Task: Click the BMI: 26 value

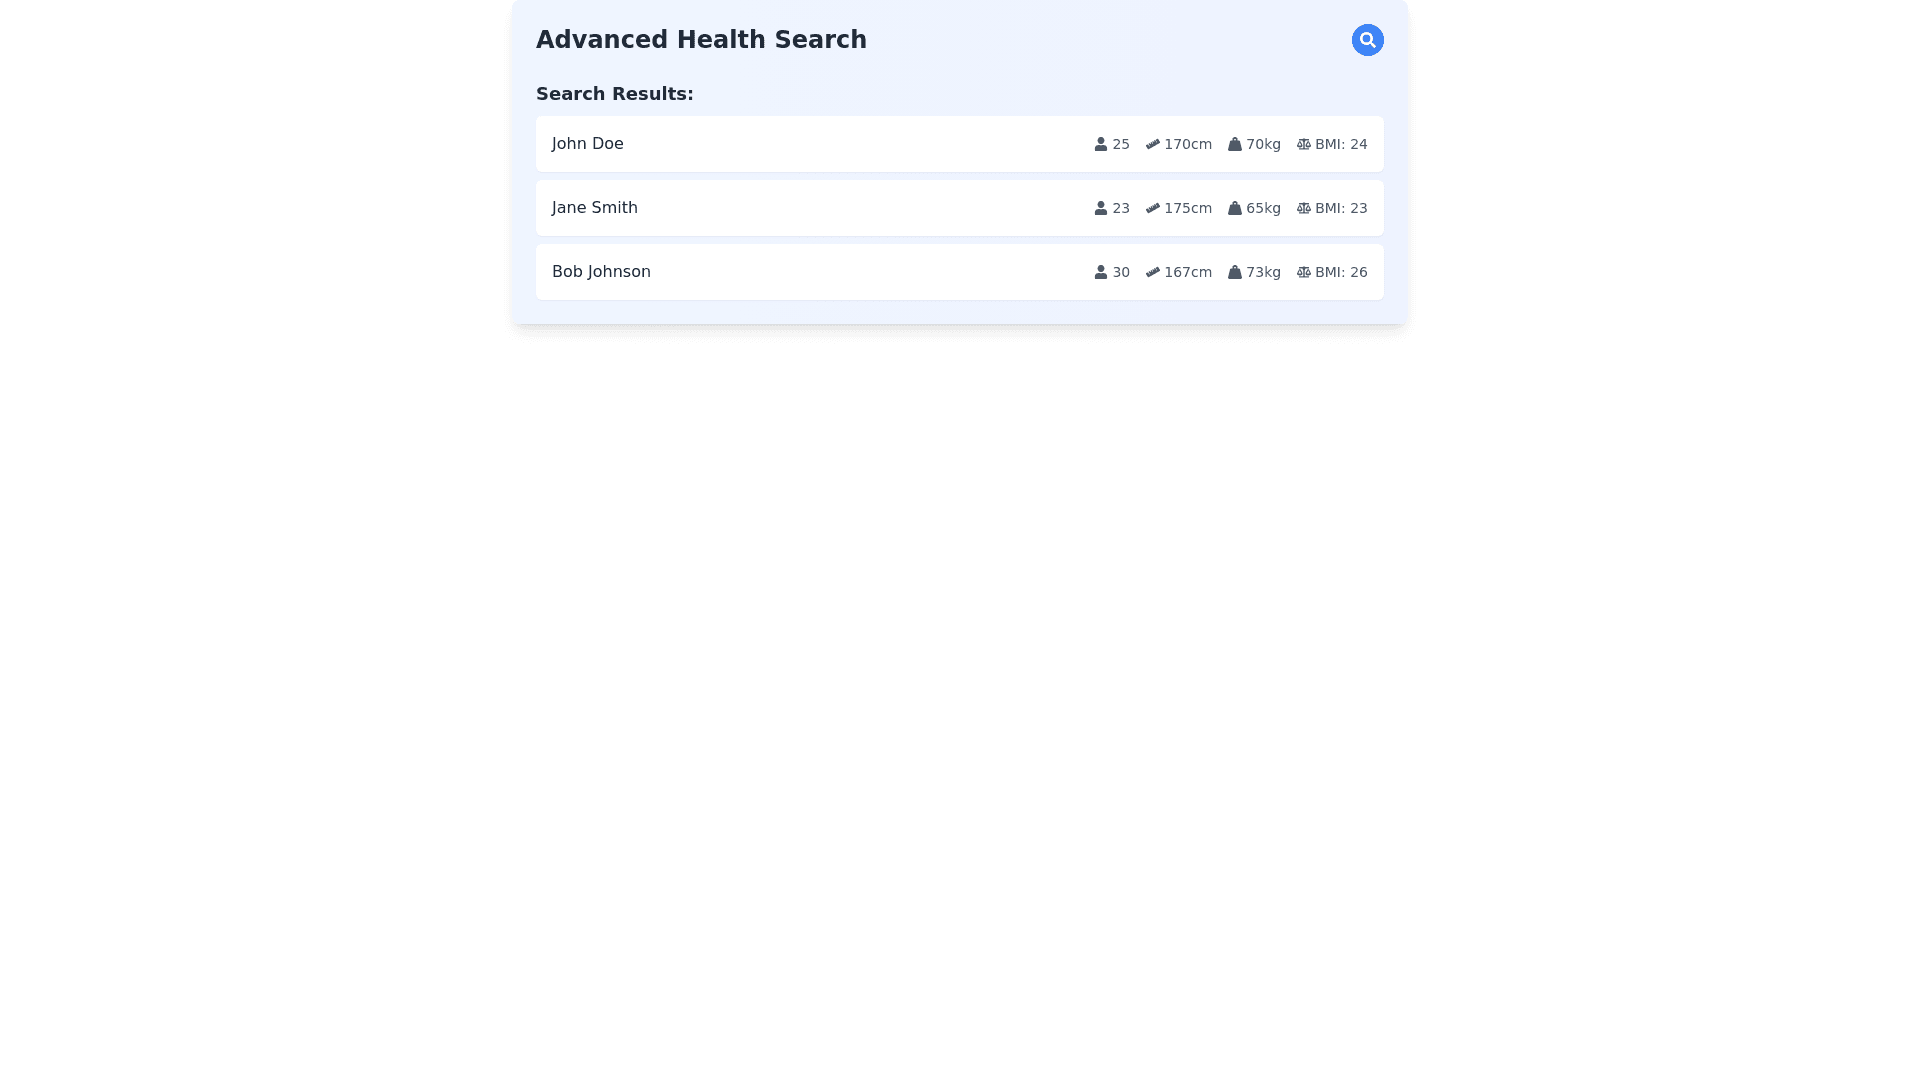Action: point(1340,272)
